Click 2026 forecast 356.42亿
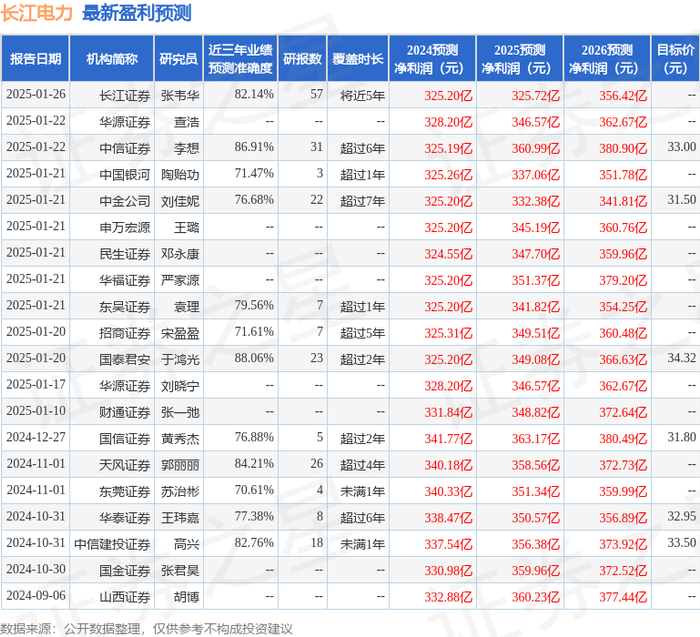700x637 pixels. coord(623,96)
